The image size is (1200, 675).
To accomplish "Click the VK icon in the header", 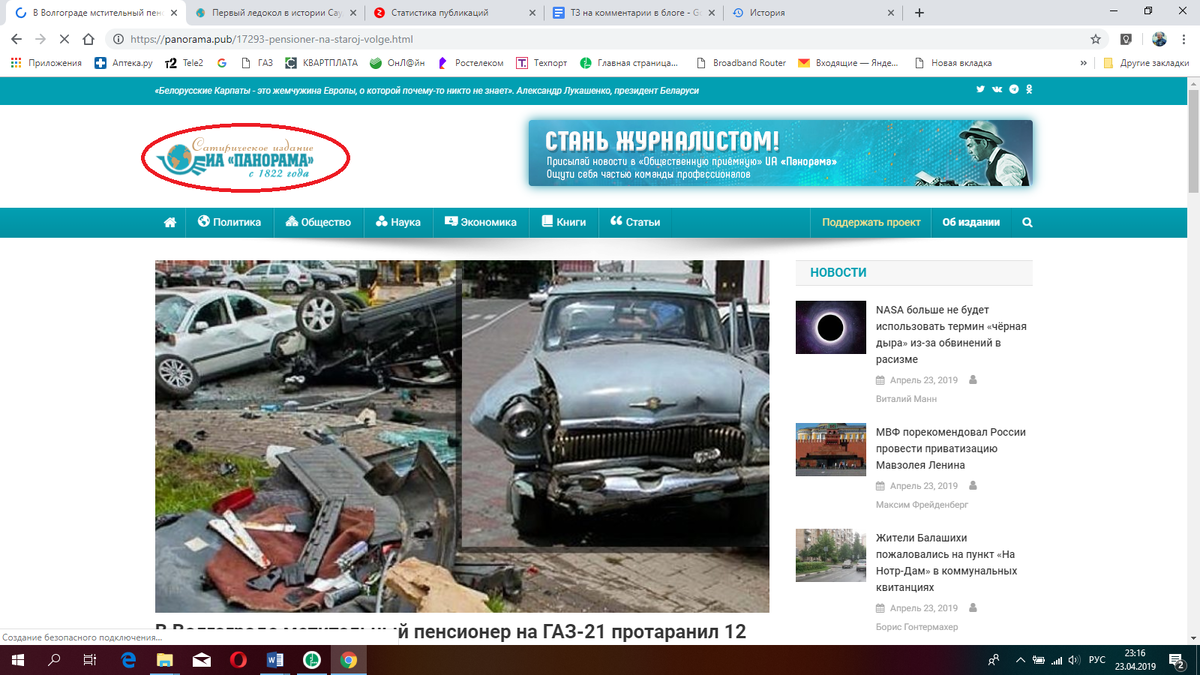I will 997,89.
